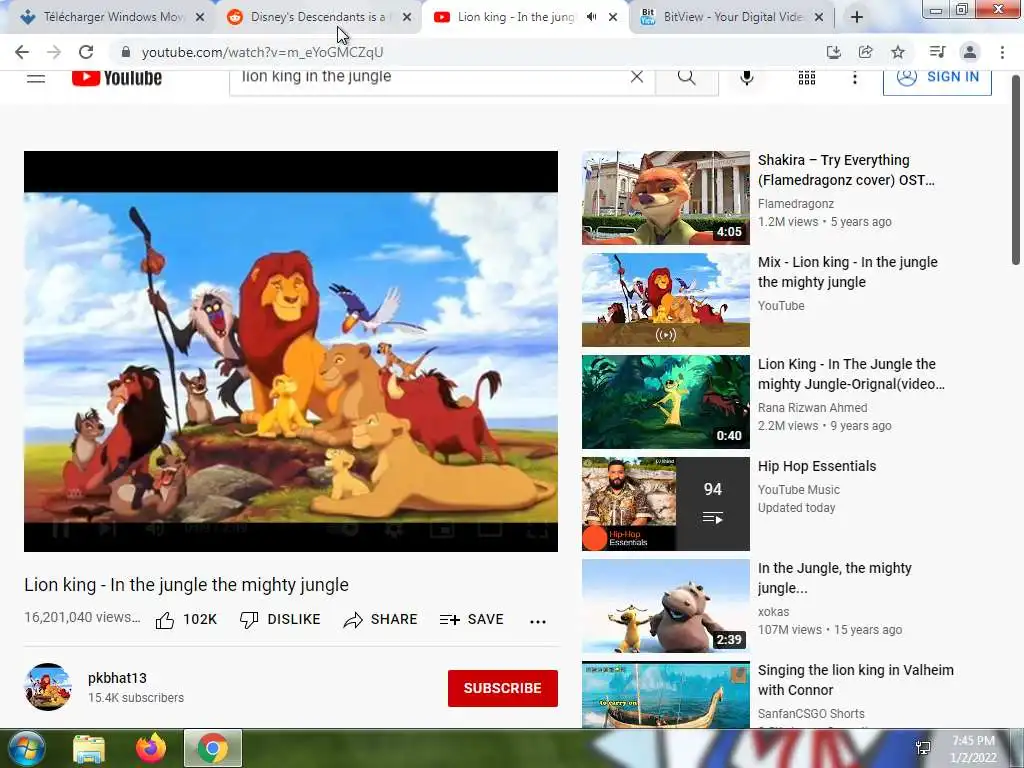Viewport: 1024px width, 768px height.
Task: Click the SIGN IN button
Action: (937, 80)
